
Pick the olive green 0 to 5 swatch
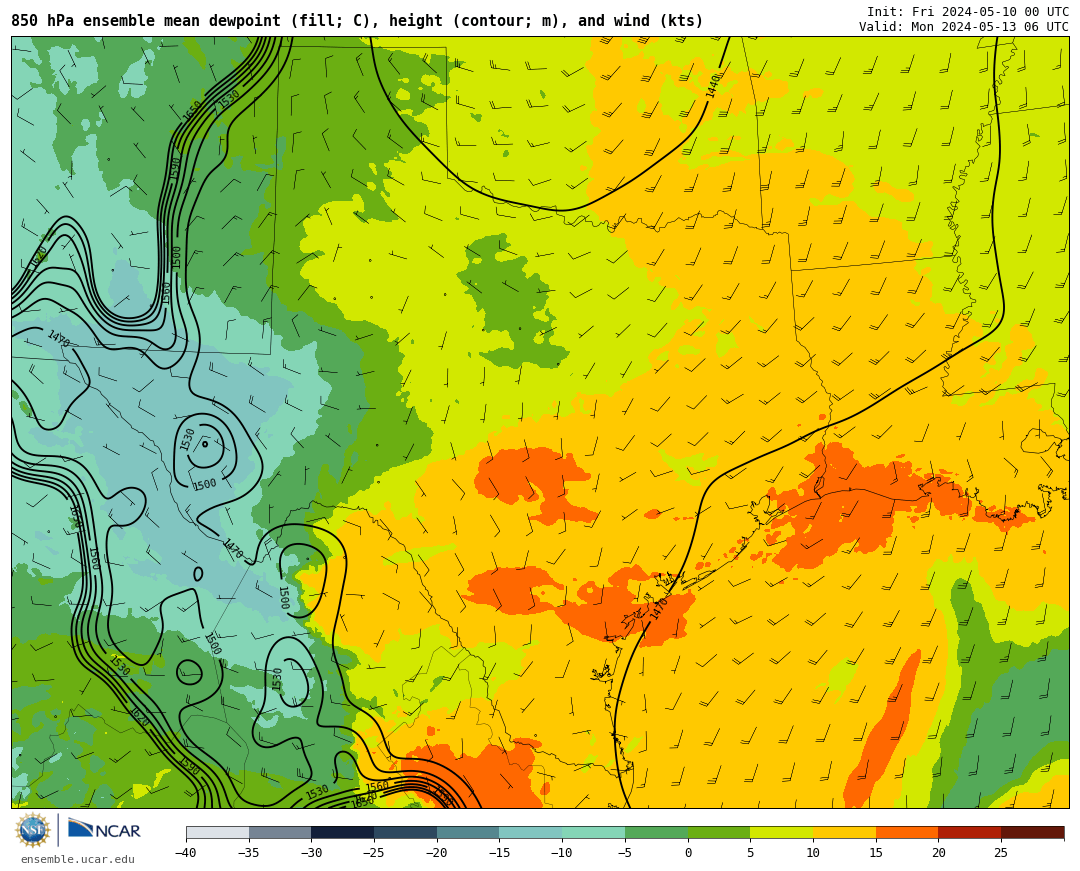(719, 832)
